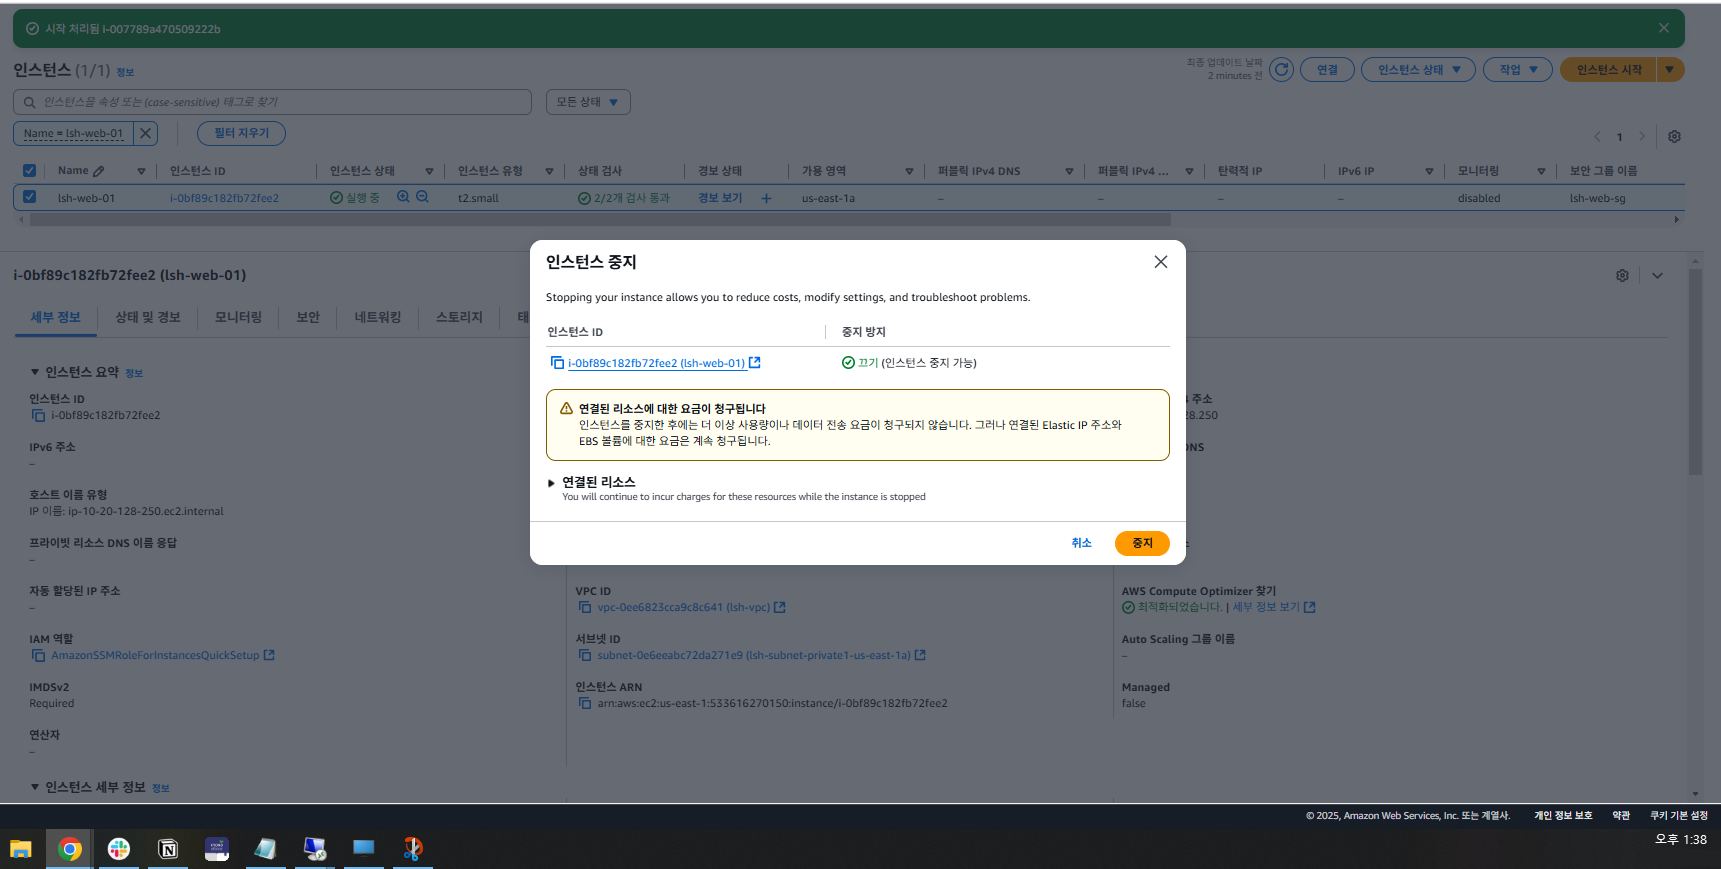Click the refresh instances icon
The height and width of the screenshot is (869, 1721).
pyautogui.click(x=1281, y=70)
